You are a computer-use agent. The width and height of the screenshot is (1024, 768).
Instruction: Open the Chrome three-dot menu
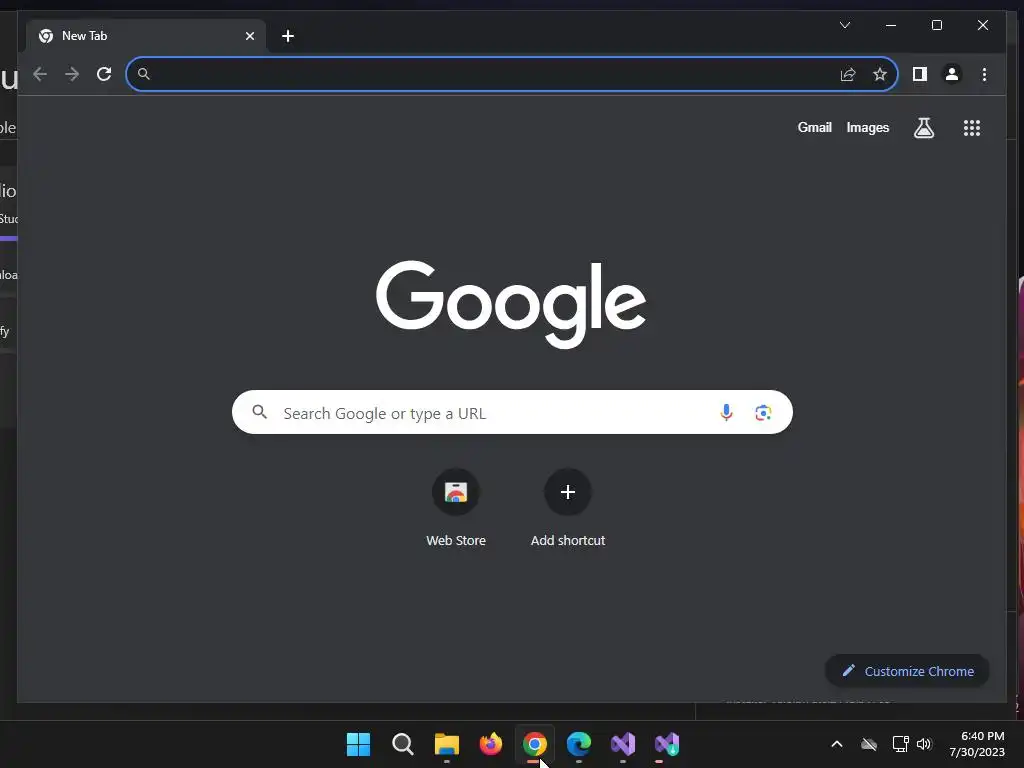(x=984, y=74)
